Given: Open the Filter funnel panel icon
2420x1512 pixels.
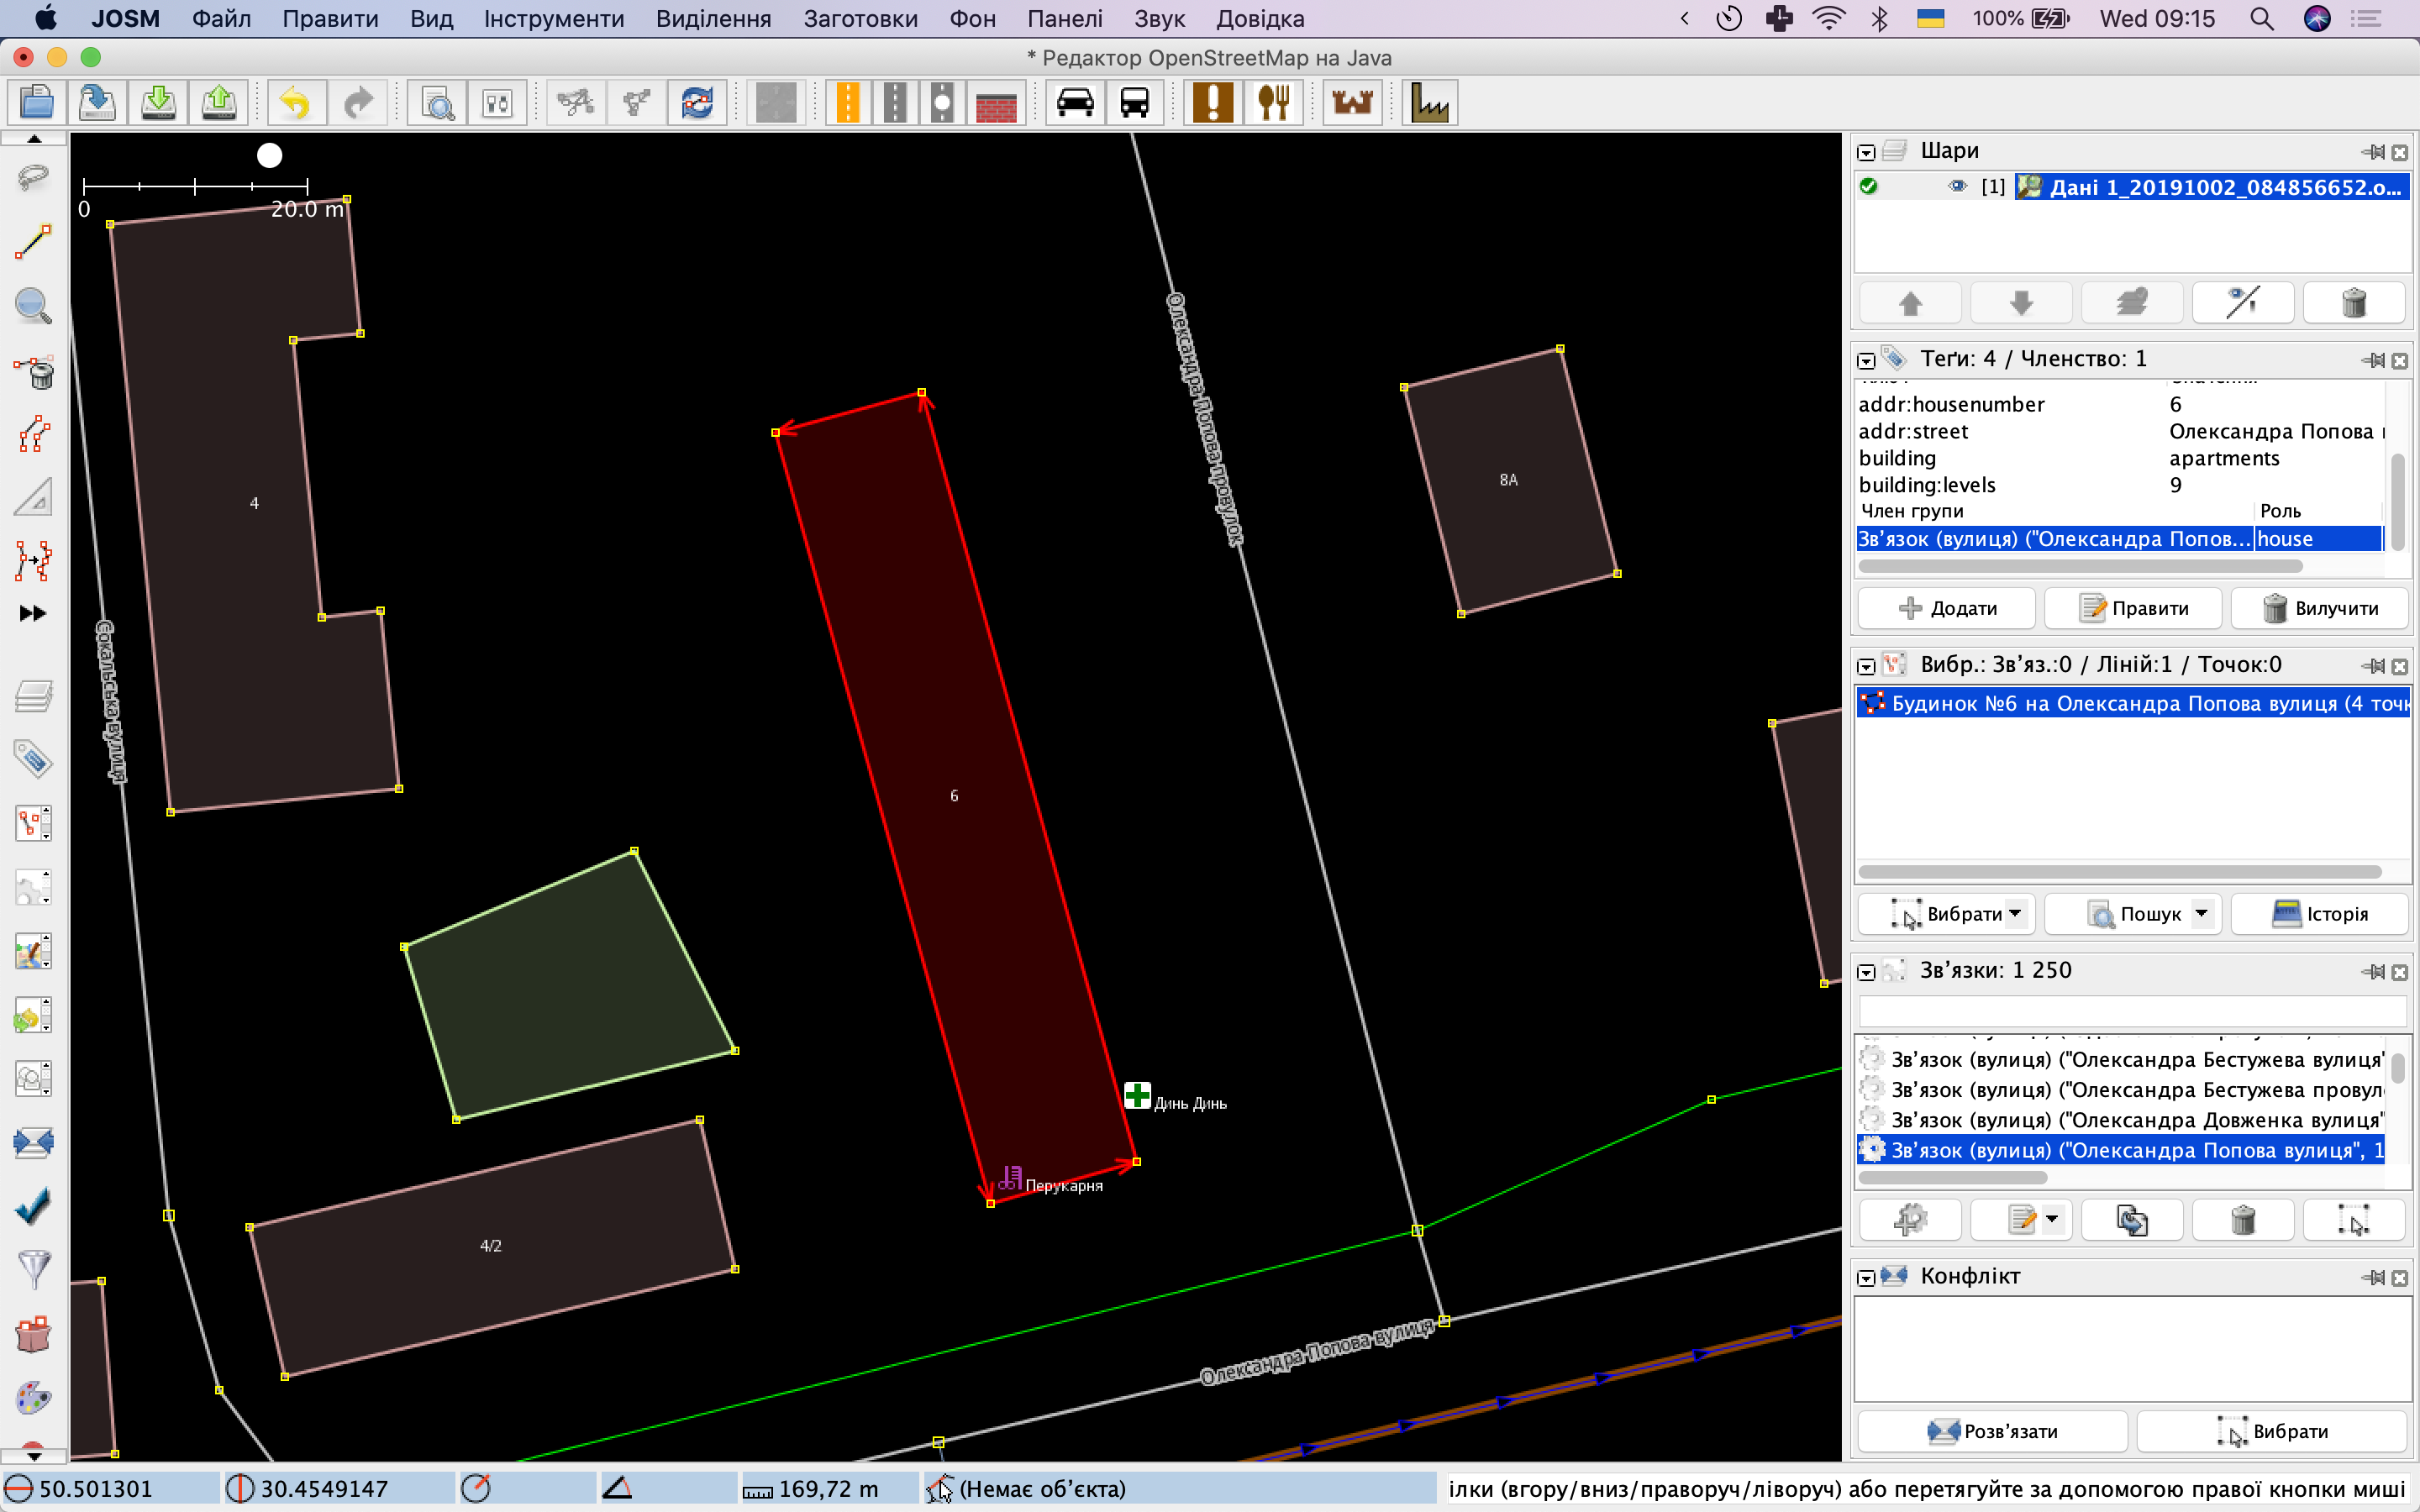Looking at the screenshot, I should [34, 1270].
